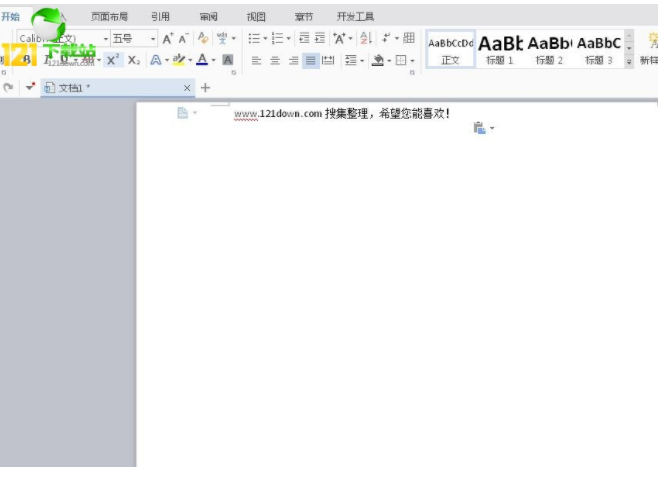Apply the 标题 3 heading style
667x482 pixels.
click(599, 48)
